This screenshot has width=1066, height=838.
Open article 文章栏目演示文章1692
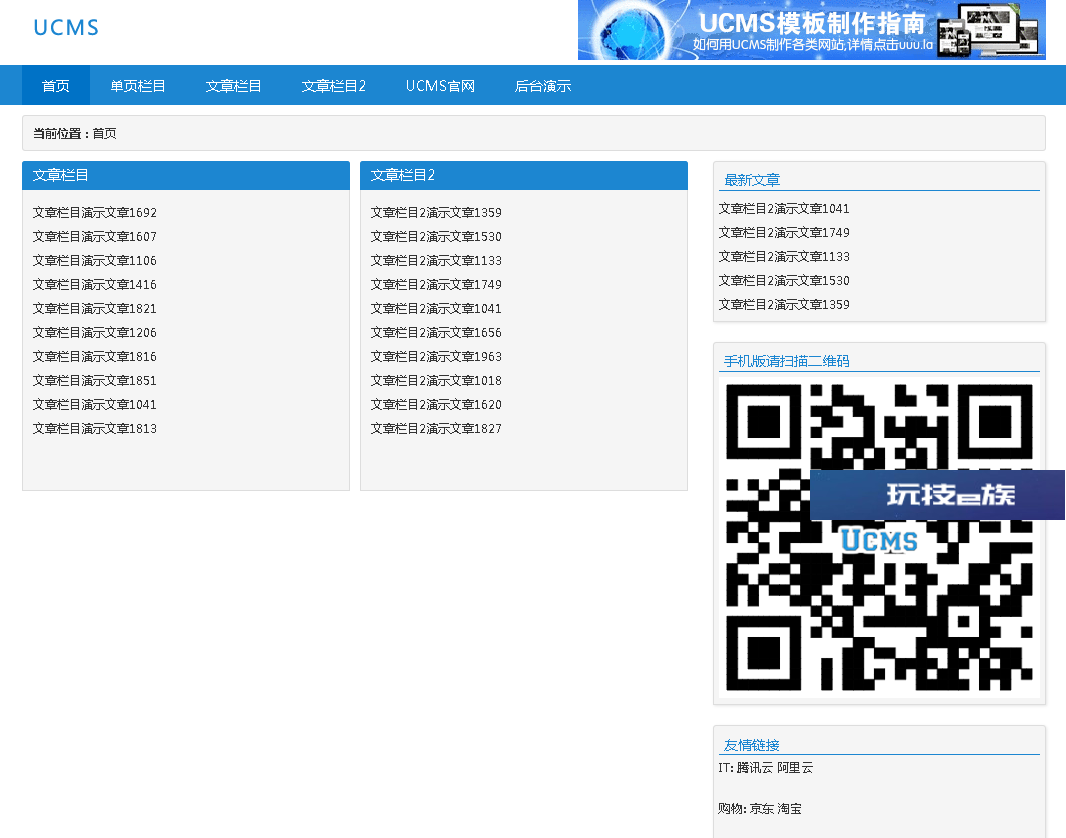[94, 213]
